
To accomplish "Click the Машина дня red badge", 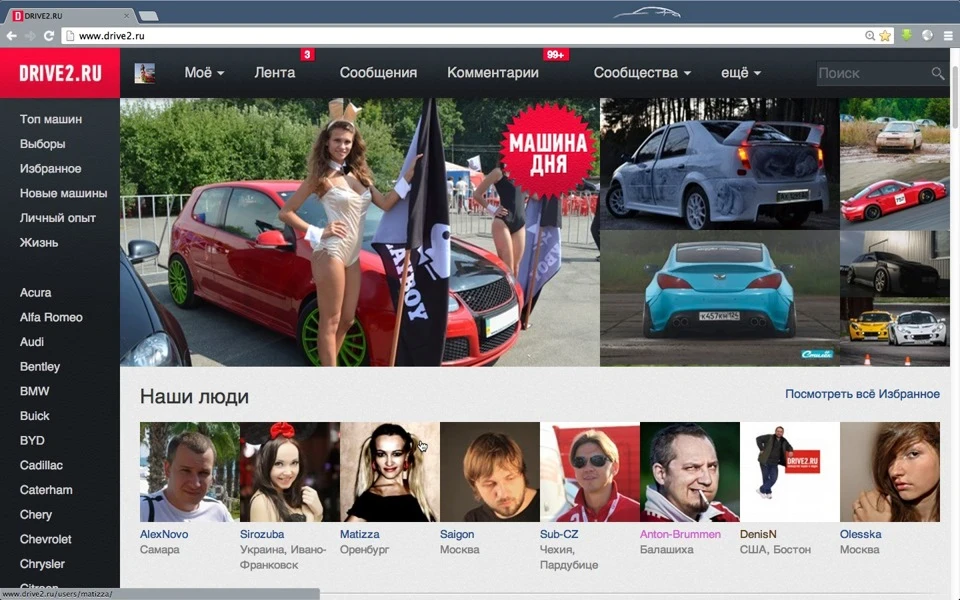I will click(x=547, y=151).
